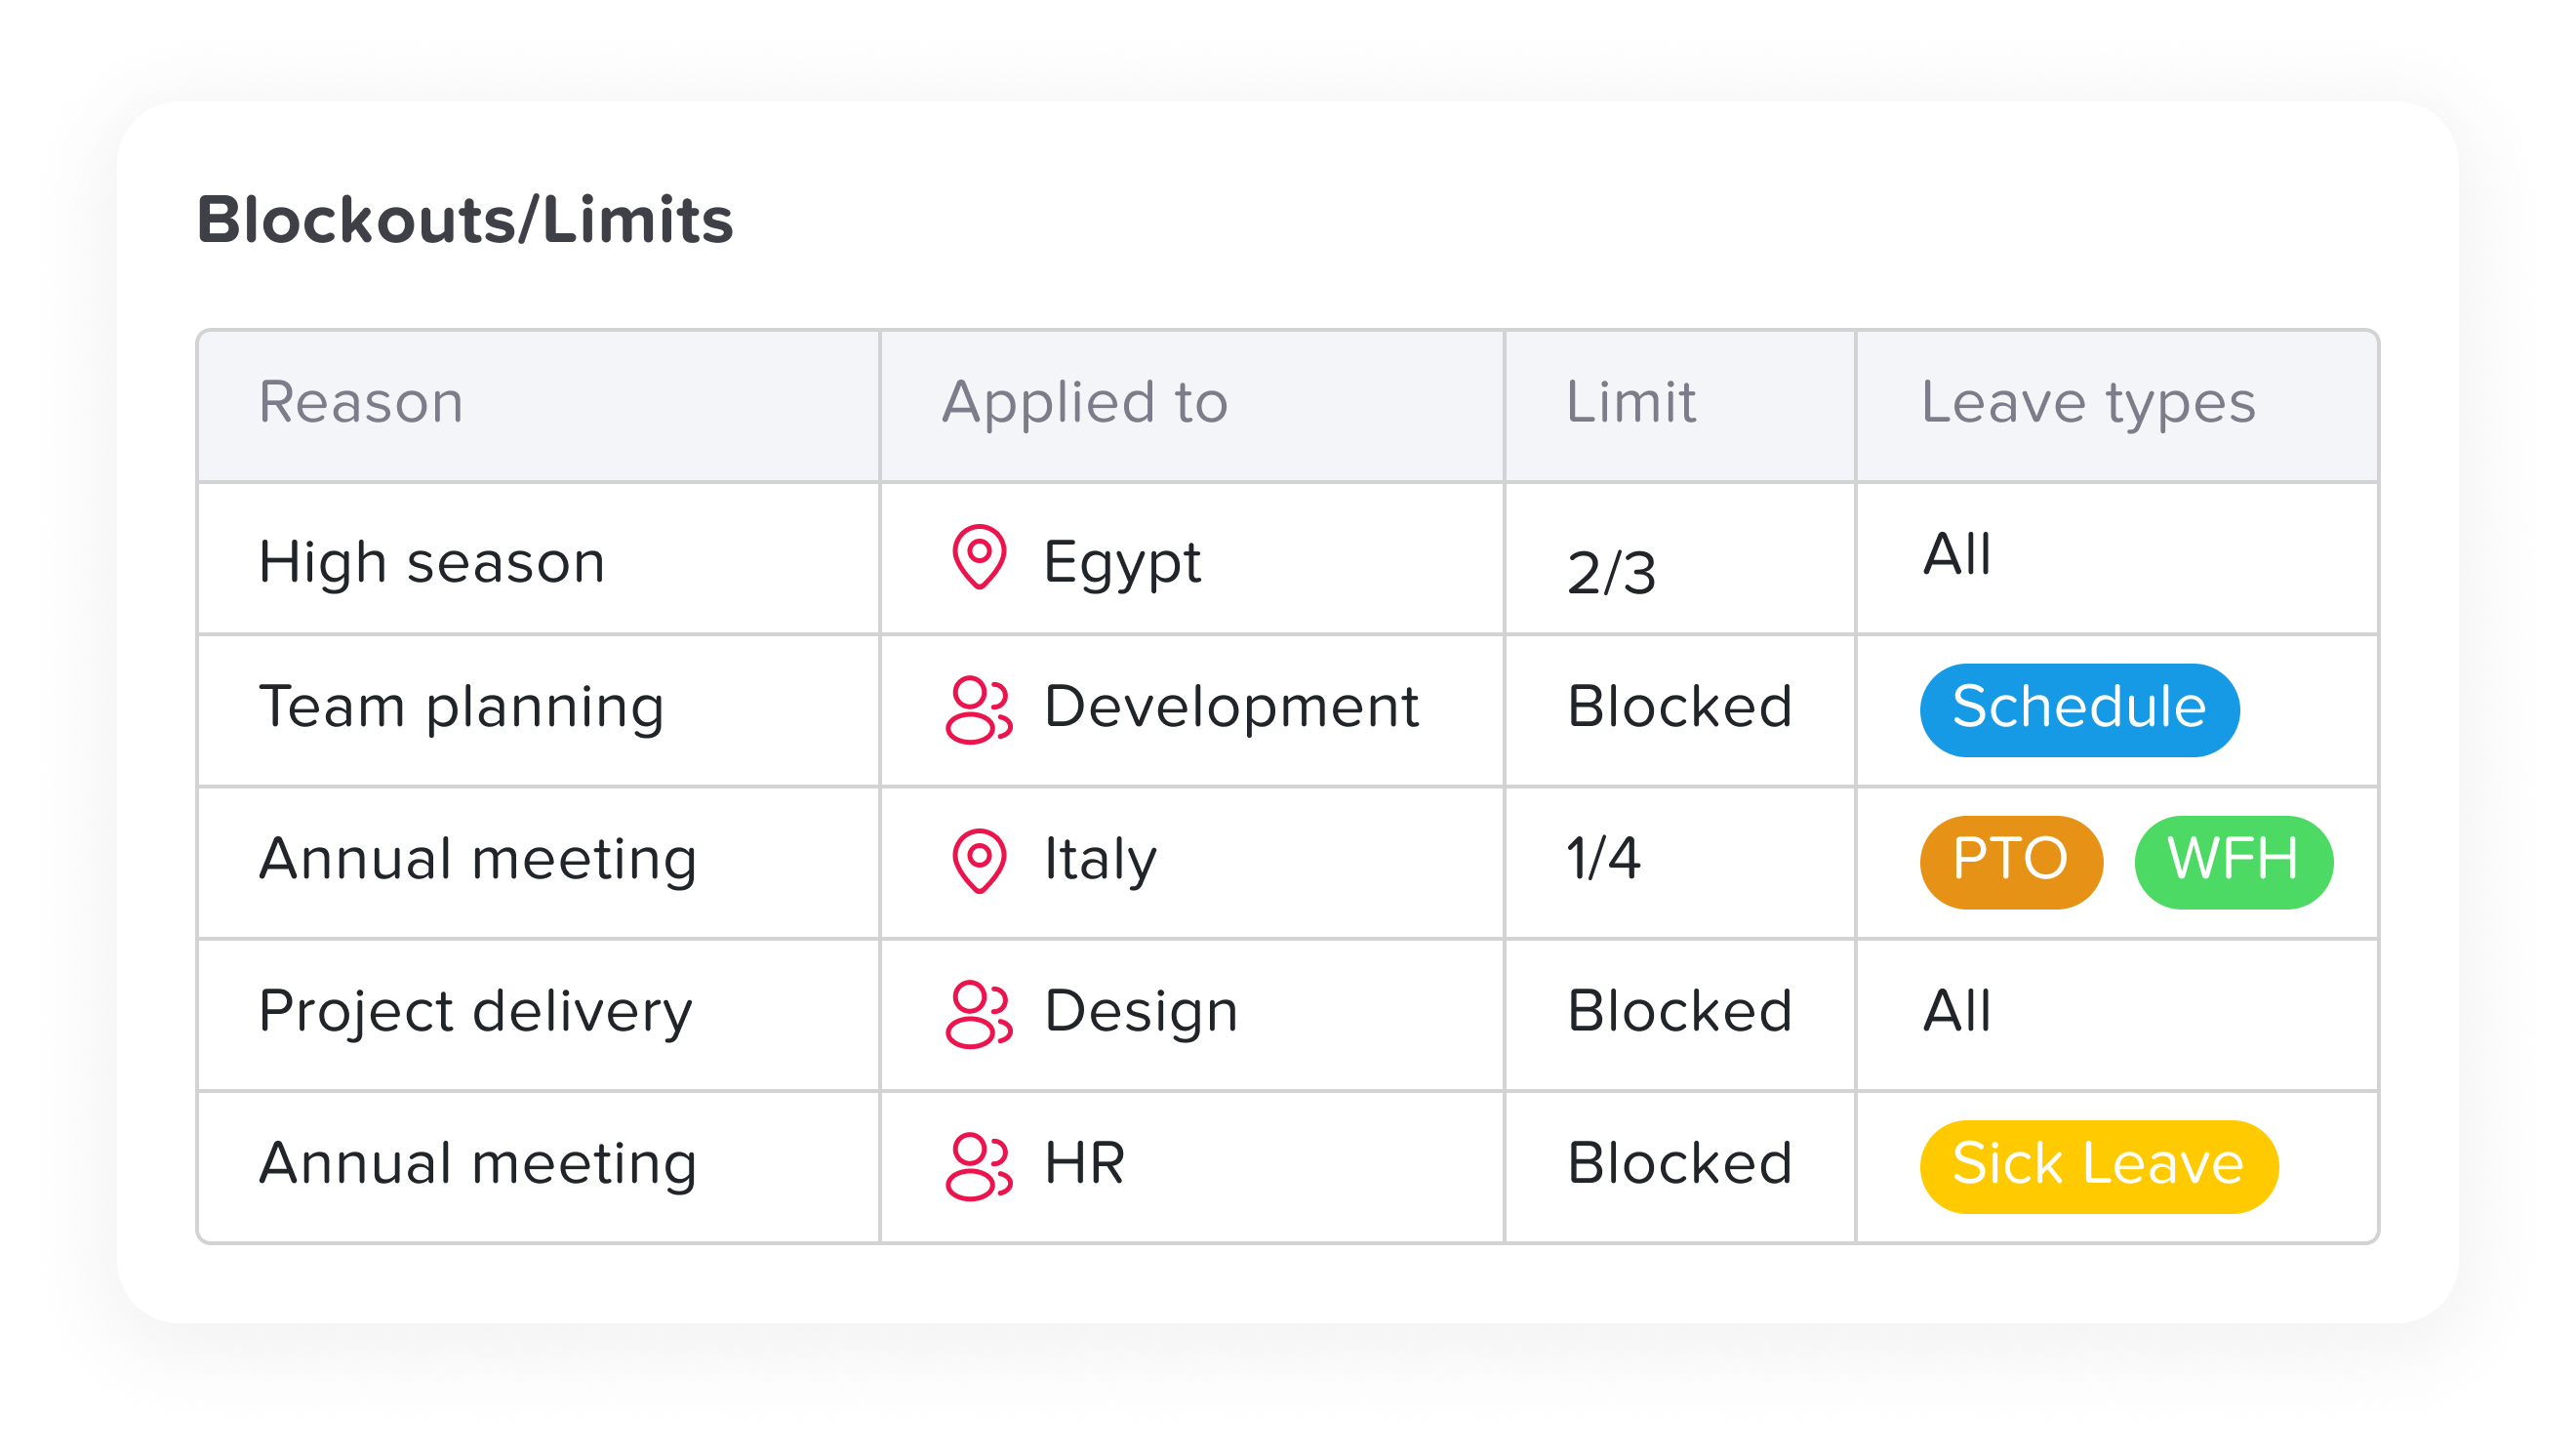Screen dimensions: 2576x1456
Task: Click the team icon beside Development
Action: tap(979, 710)
